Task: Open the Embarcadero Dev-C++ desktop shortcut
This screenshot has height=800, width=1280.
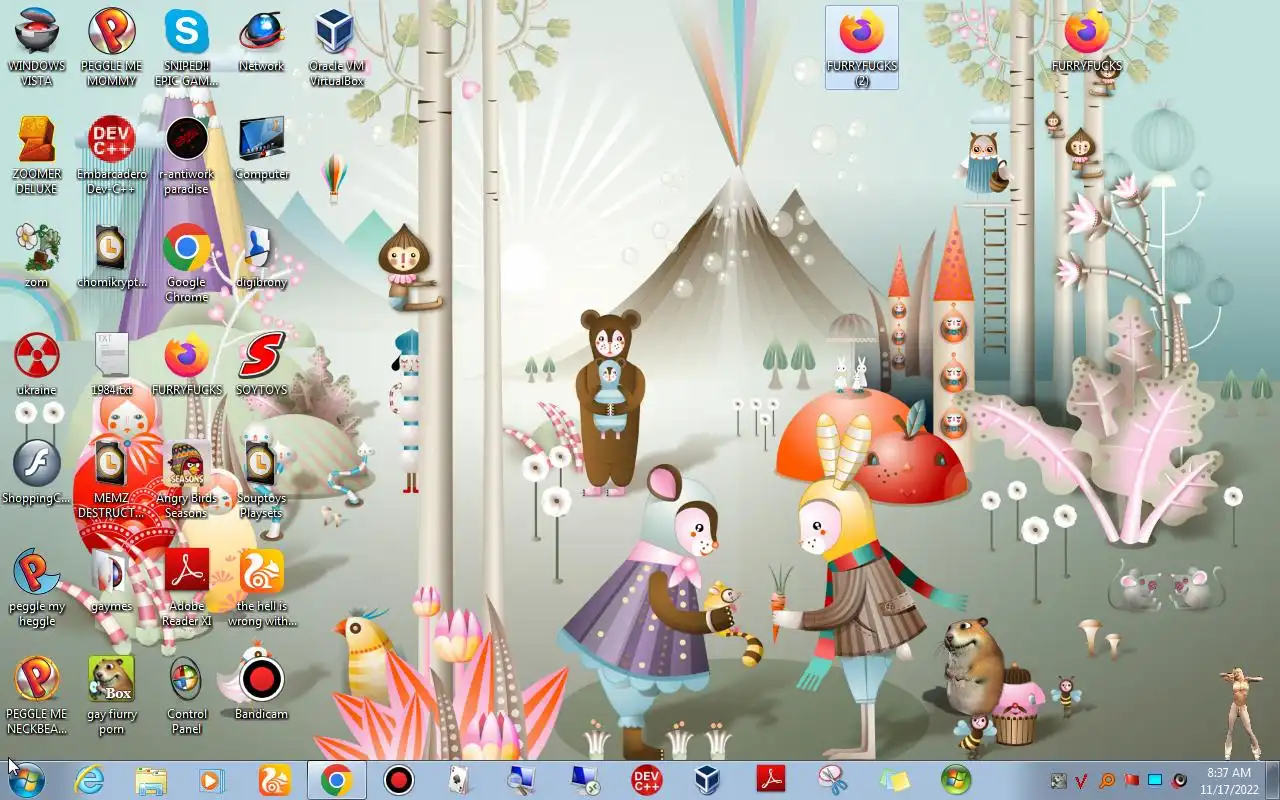Action: [112, 155]
